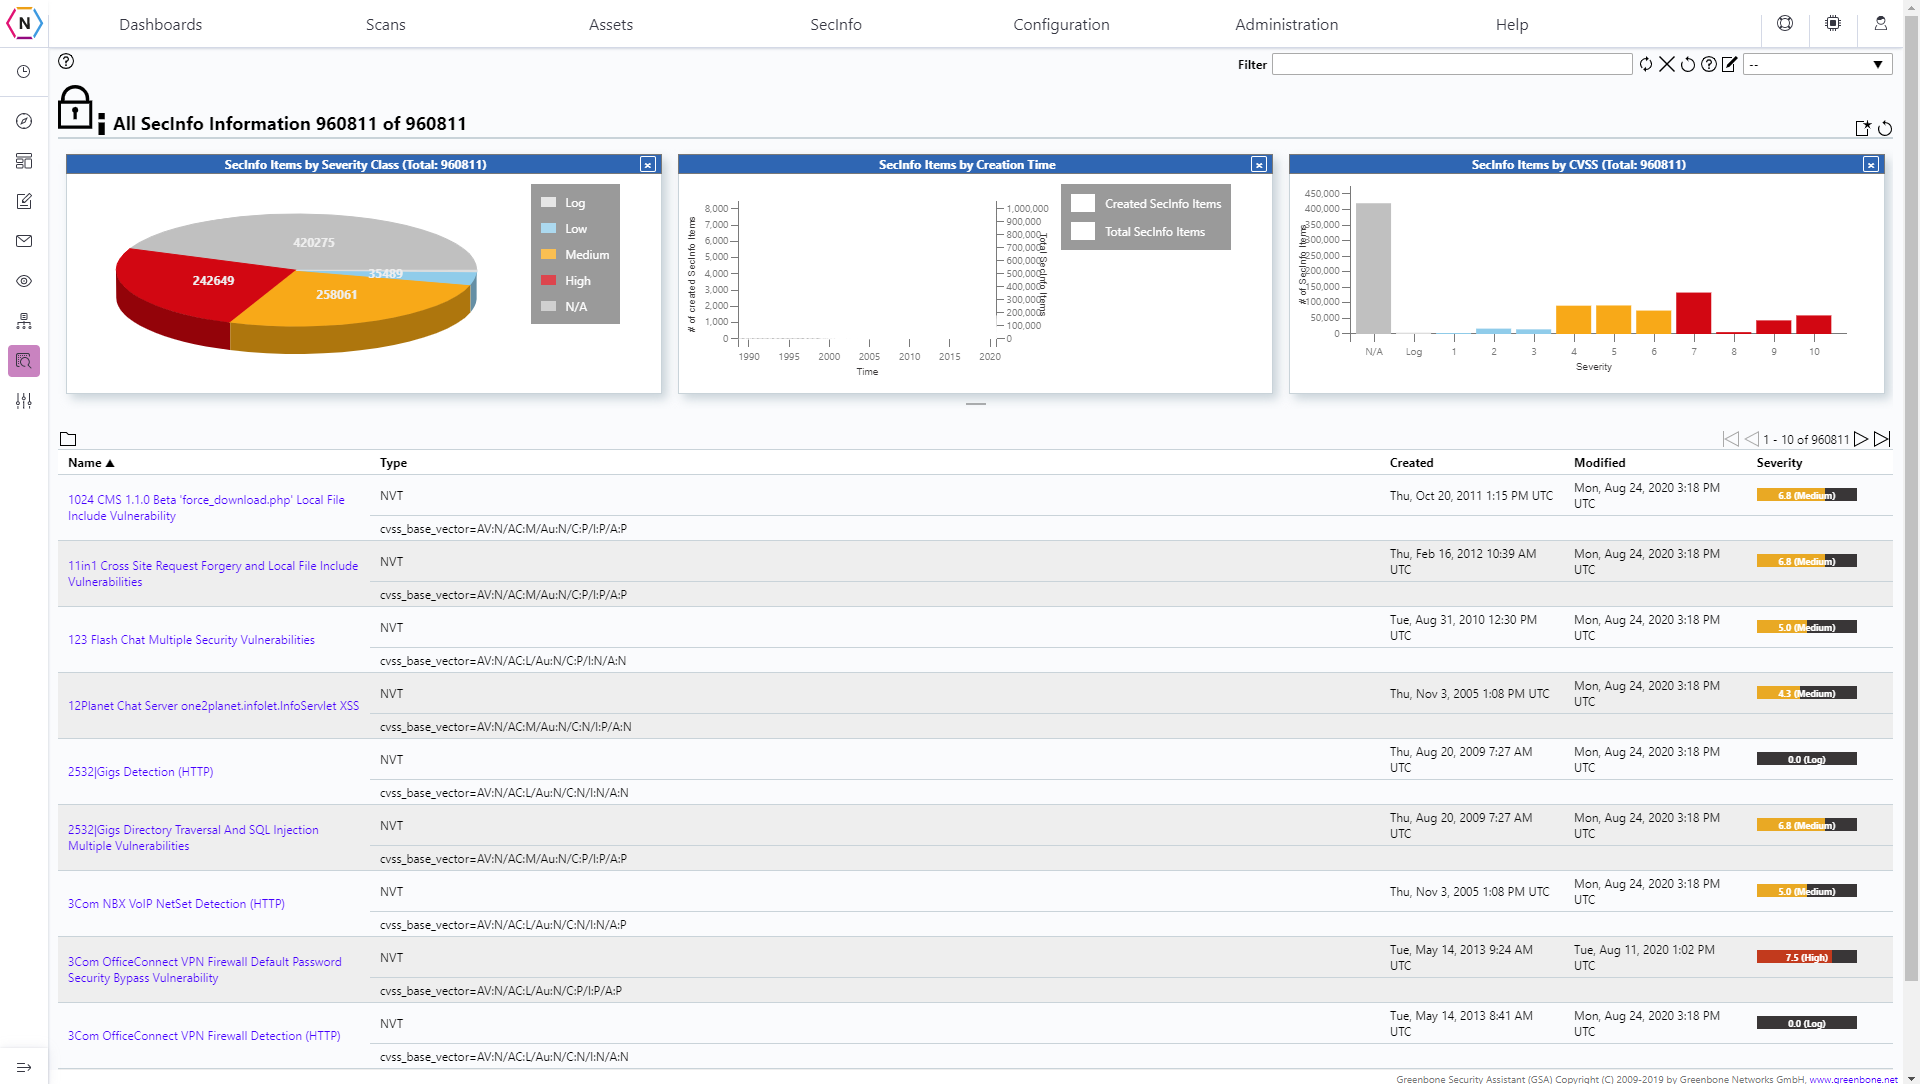Image resolution: width=1920 pixels, height=1084 pixels.
Task: Edit the filter with pencil icon
Action: 1730,64
